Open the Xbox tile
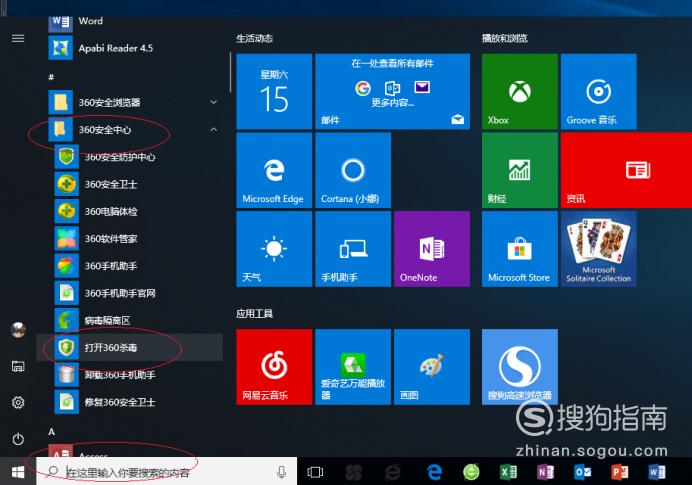 pos(520,92)
